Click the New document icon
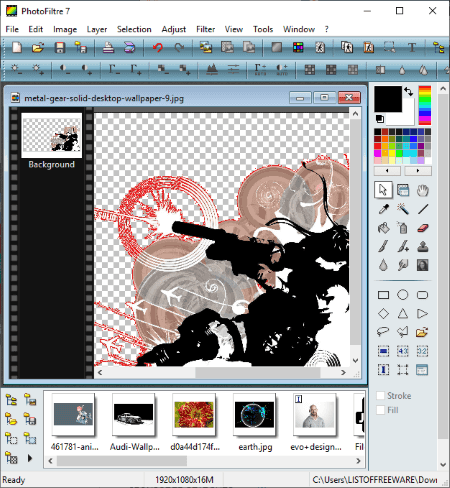Viewport: 450px width, 488px height. [16, 47]
